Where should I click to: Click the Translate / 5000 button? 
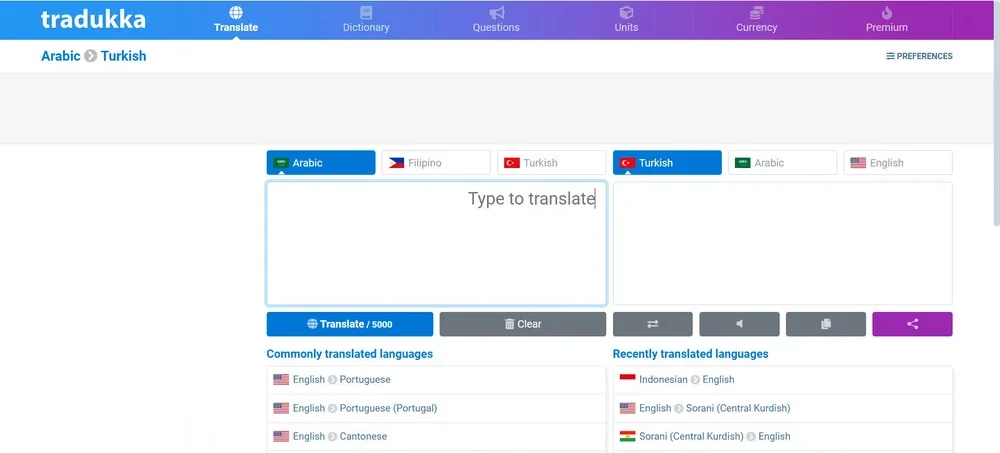pos(349,324)
